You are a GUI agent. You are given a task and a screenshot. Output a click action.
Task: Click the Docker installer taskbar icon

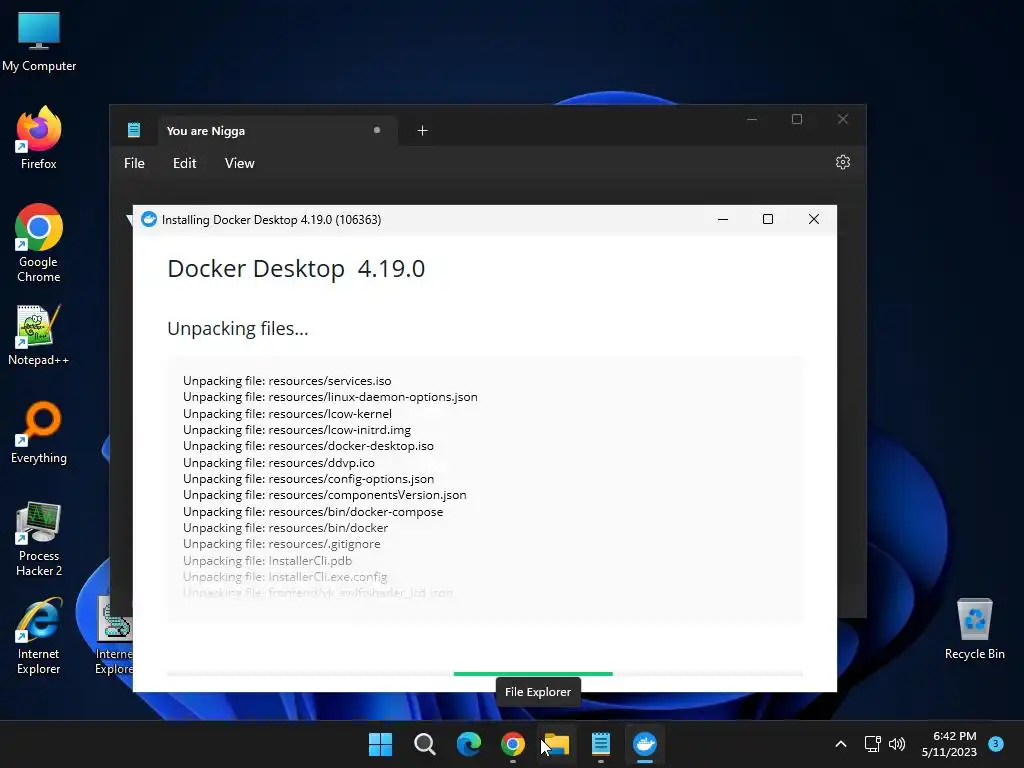(x=645, y=744)
